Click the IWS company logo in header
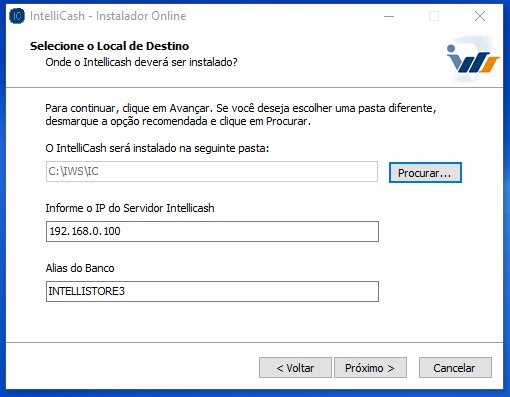Viewport: 510px width, 397px height. pyautogui.click(x=473, y=59)
